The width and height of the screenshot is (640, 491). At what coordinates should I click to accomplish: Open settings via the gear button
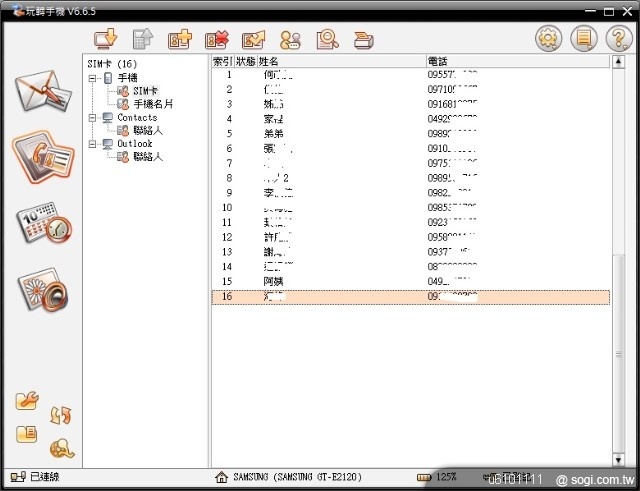point(548,39)
